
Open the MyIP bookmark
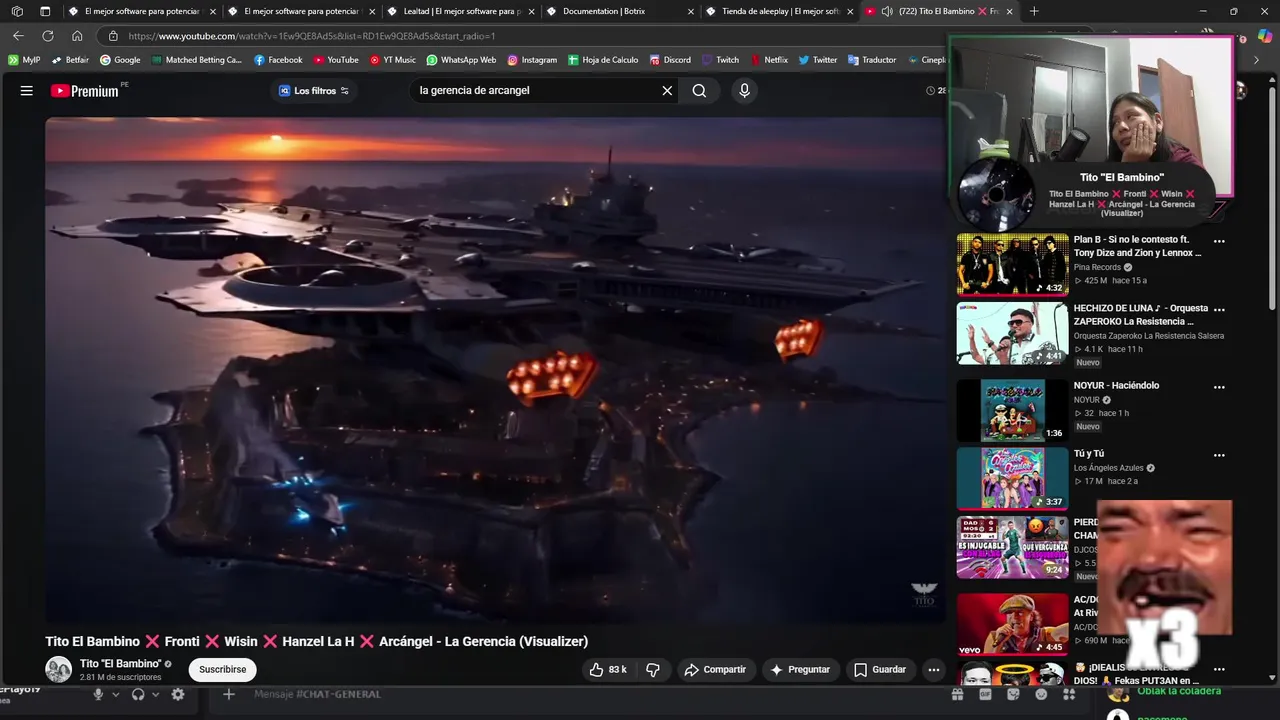coord(24,60)
